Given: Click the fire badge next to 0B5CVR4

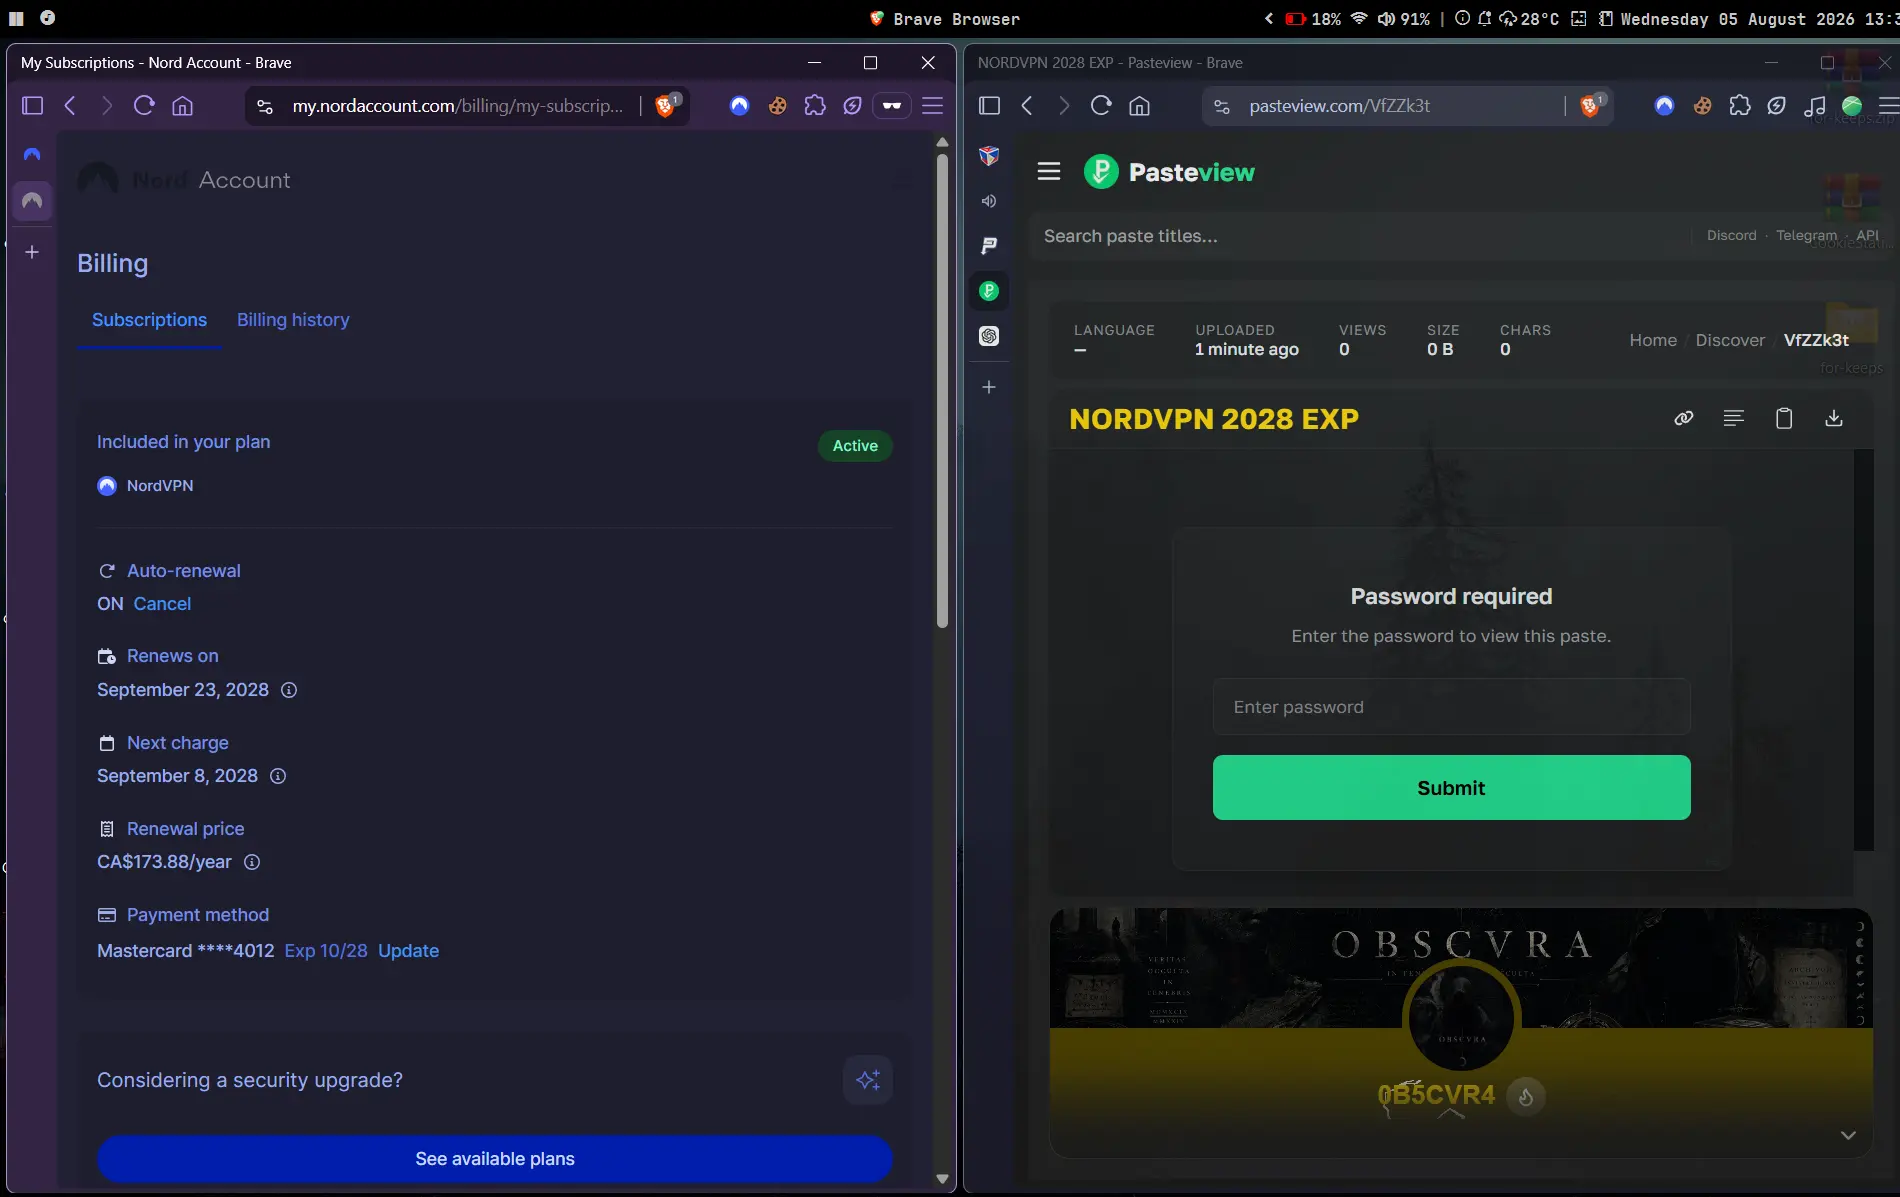Looking at the screenshot, I should (1526, 1096).
